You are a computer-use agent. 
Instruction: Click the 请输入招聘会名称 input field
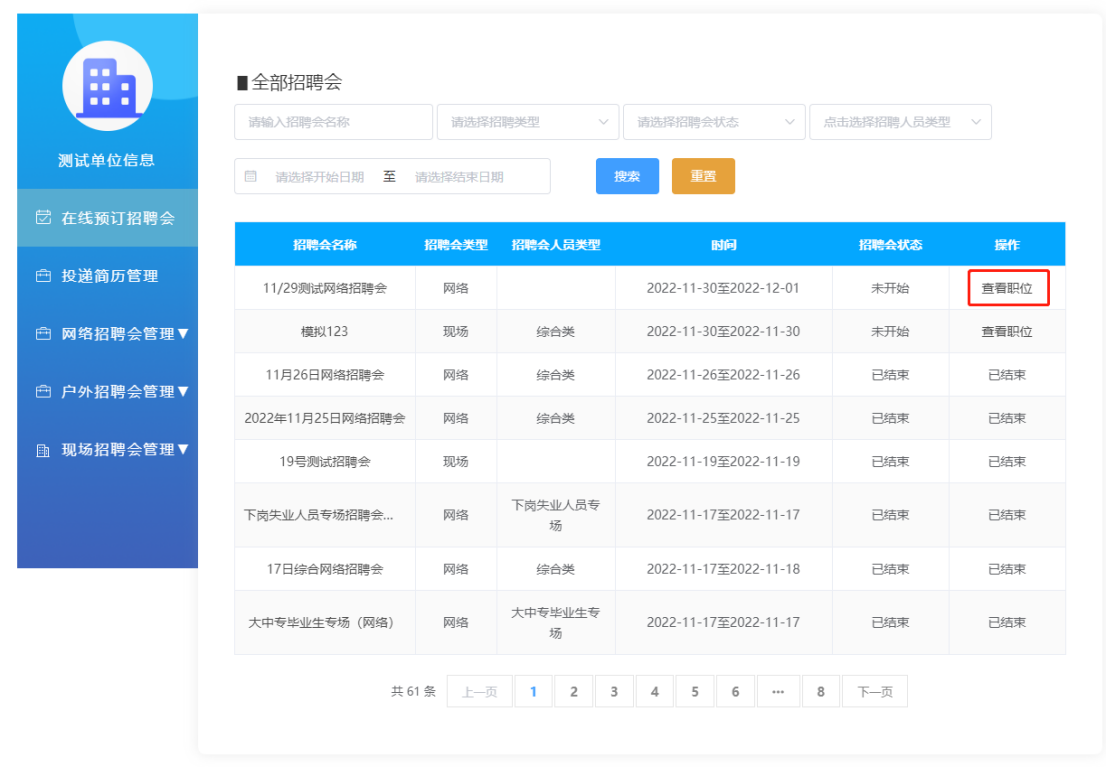pyautogui.click(x=332, y=121)
